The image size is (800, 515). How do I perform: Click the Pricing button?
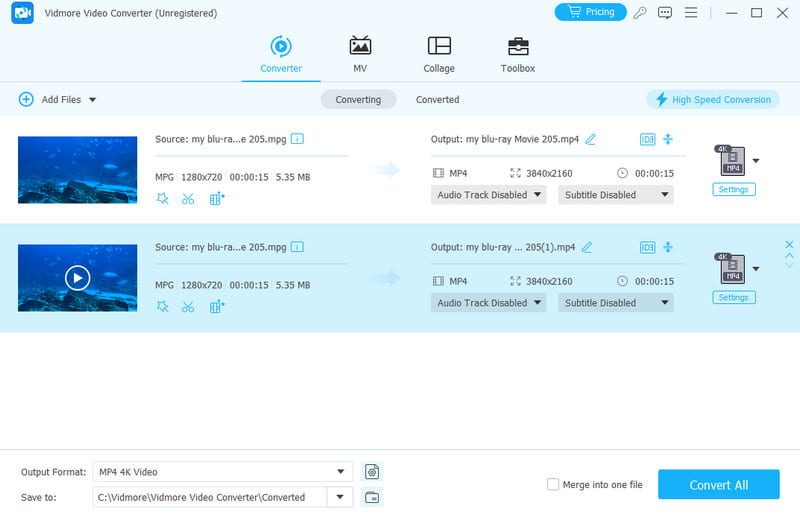[590, 12]
